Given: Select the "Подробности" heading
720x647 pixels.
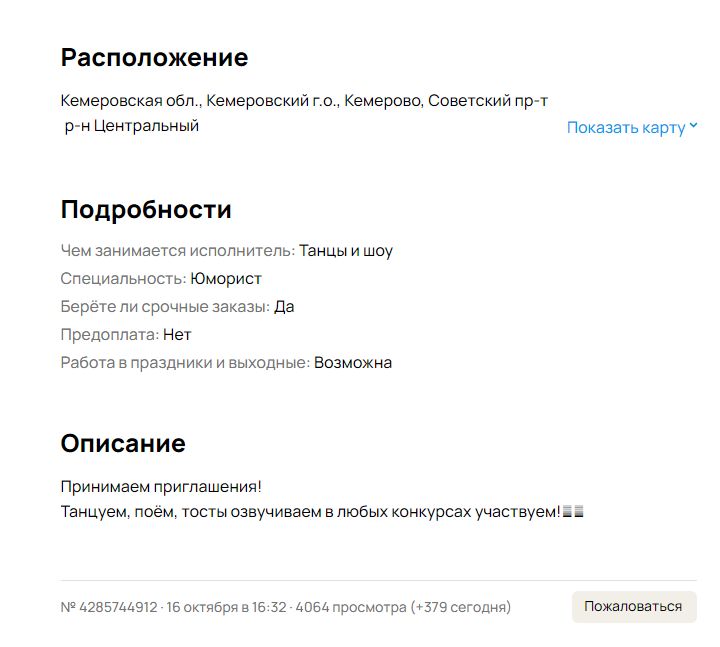Looking at the screenshot, I should 146,210.
